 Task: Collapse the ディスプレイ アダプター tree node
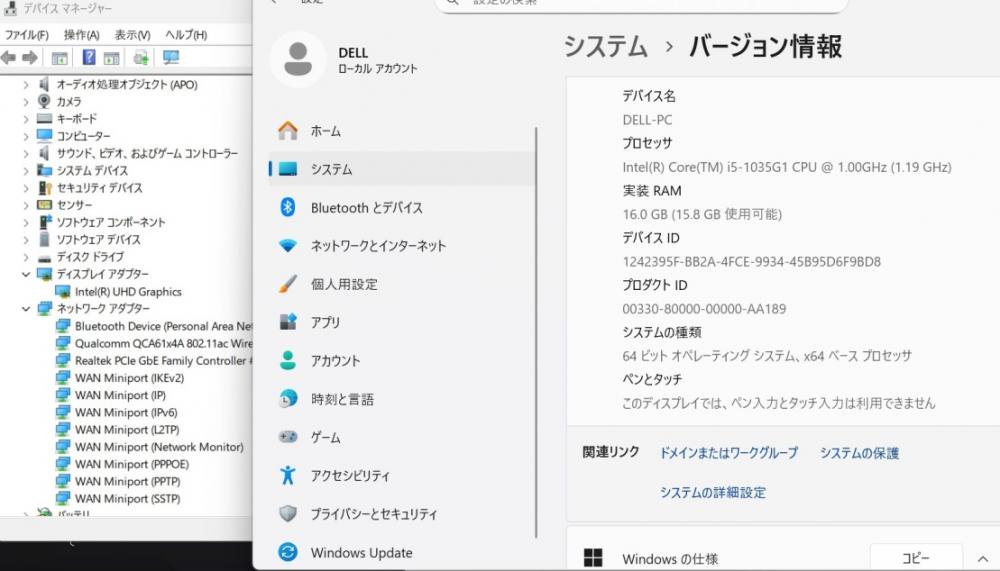coord(26,274)
